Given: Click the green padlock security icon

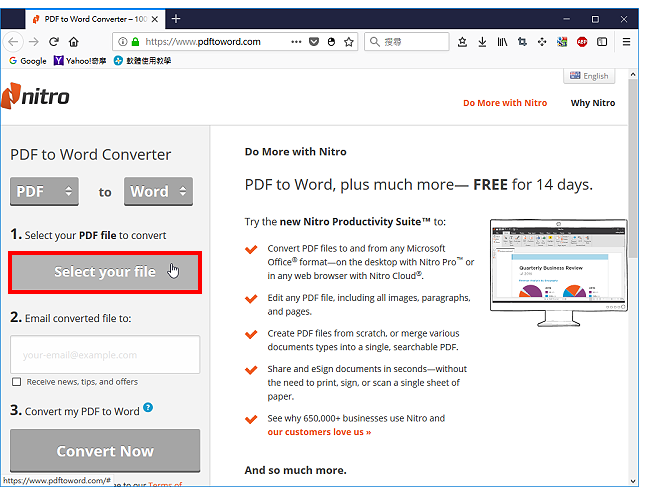Looking at the screenshot, I should tap(135, 42).
